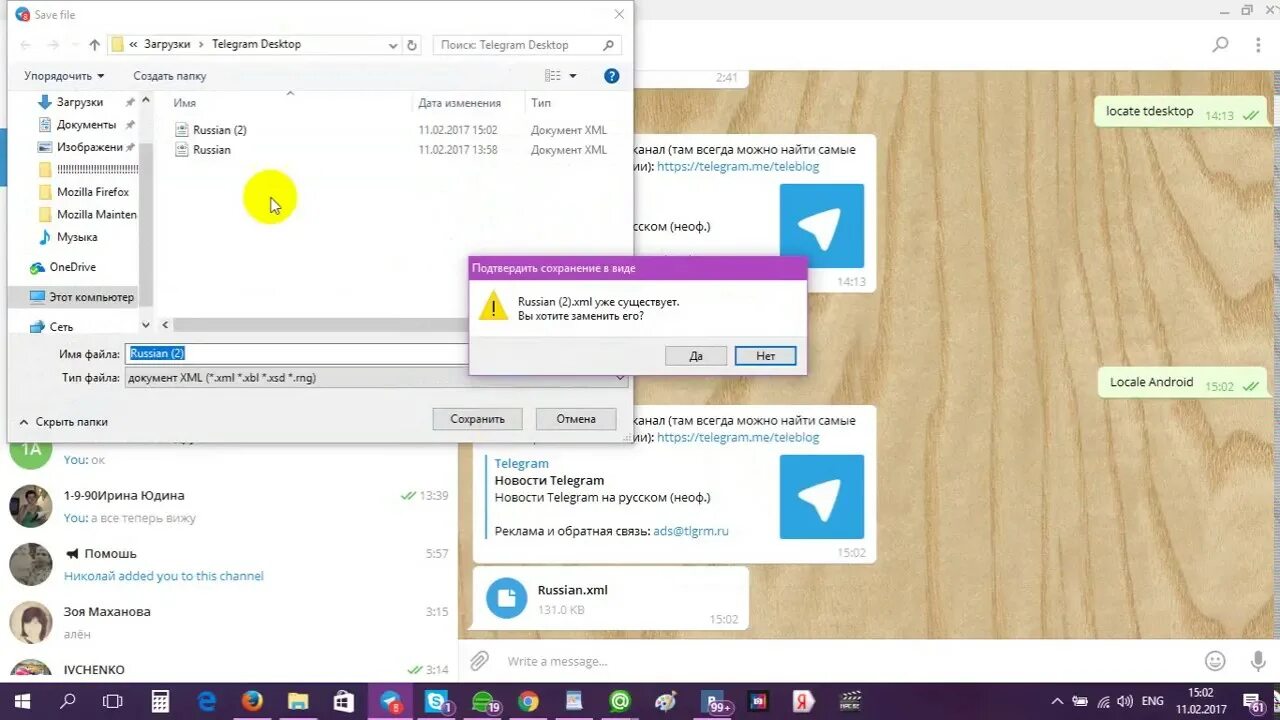Click the Нет button in confirm dialog
Screen dimensions: 1280x720
tap(765, 356)
